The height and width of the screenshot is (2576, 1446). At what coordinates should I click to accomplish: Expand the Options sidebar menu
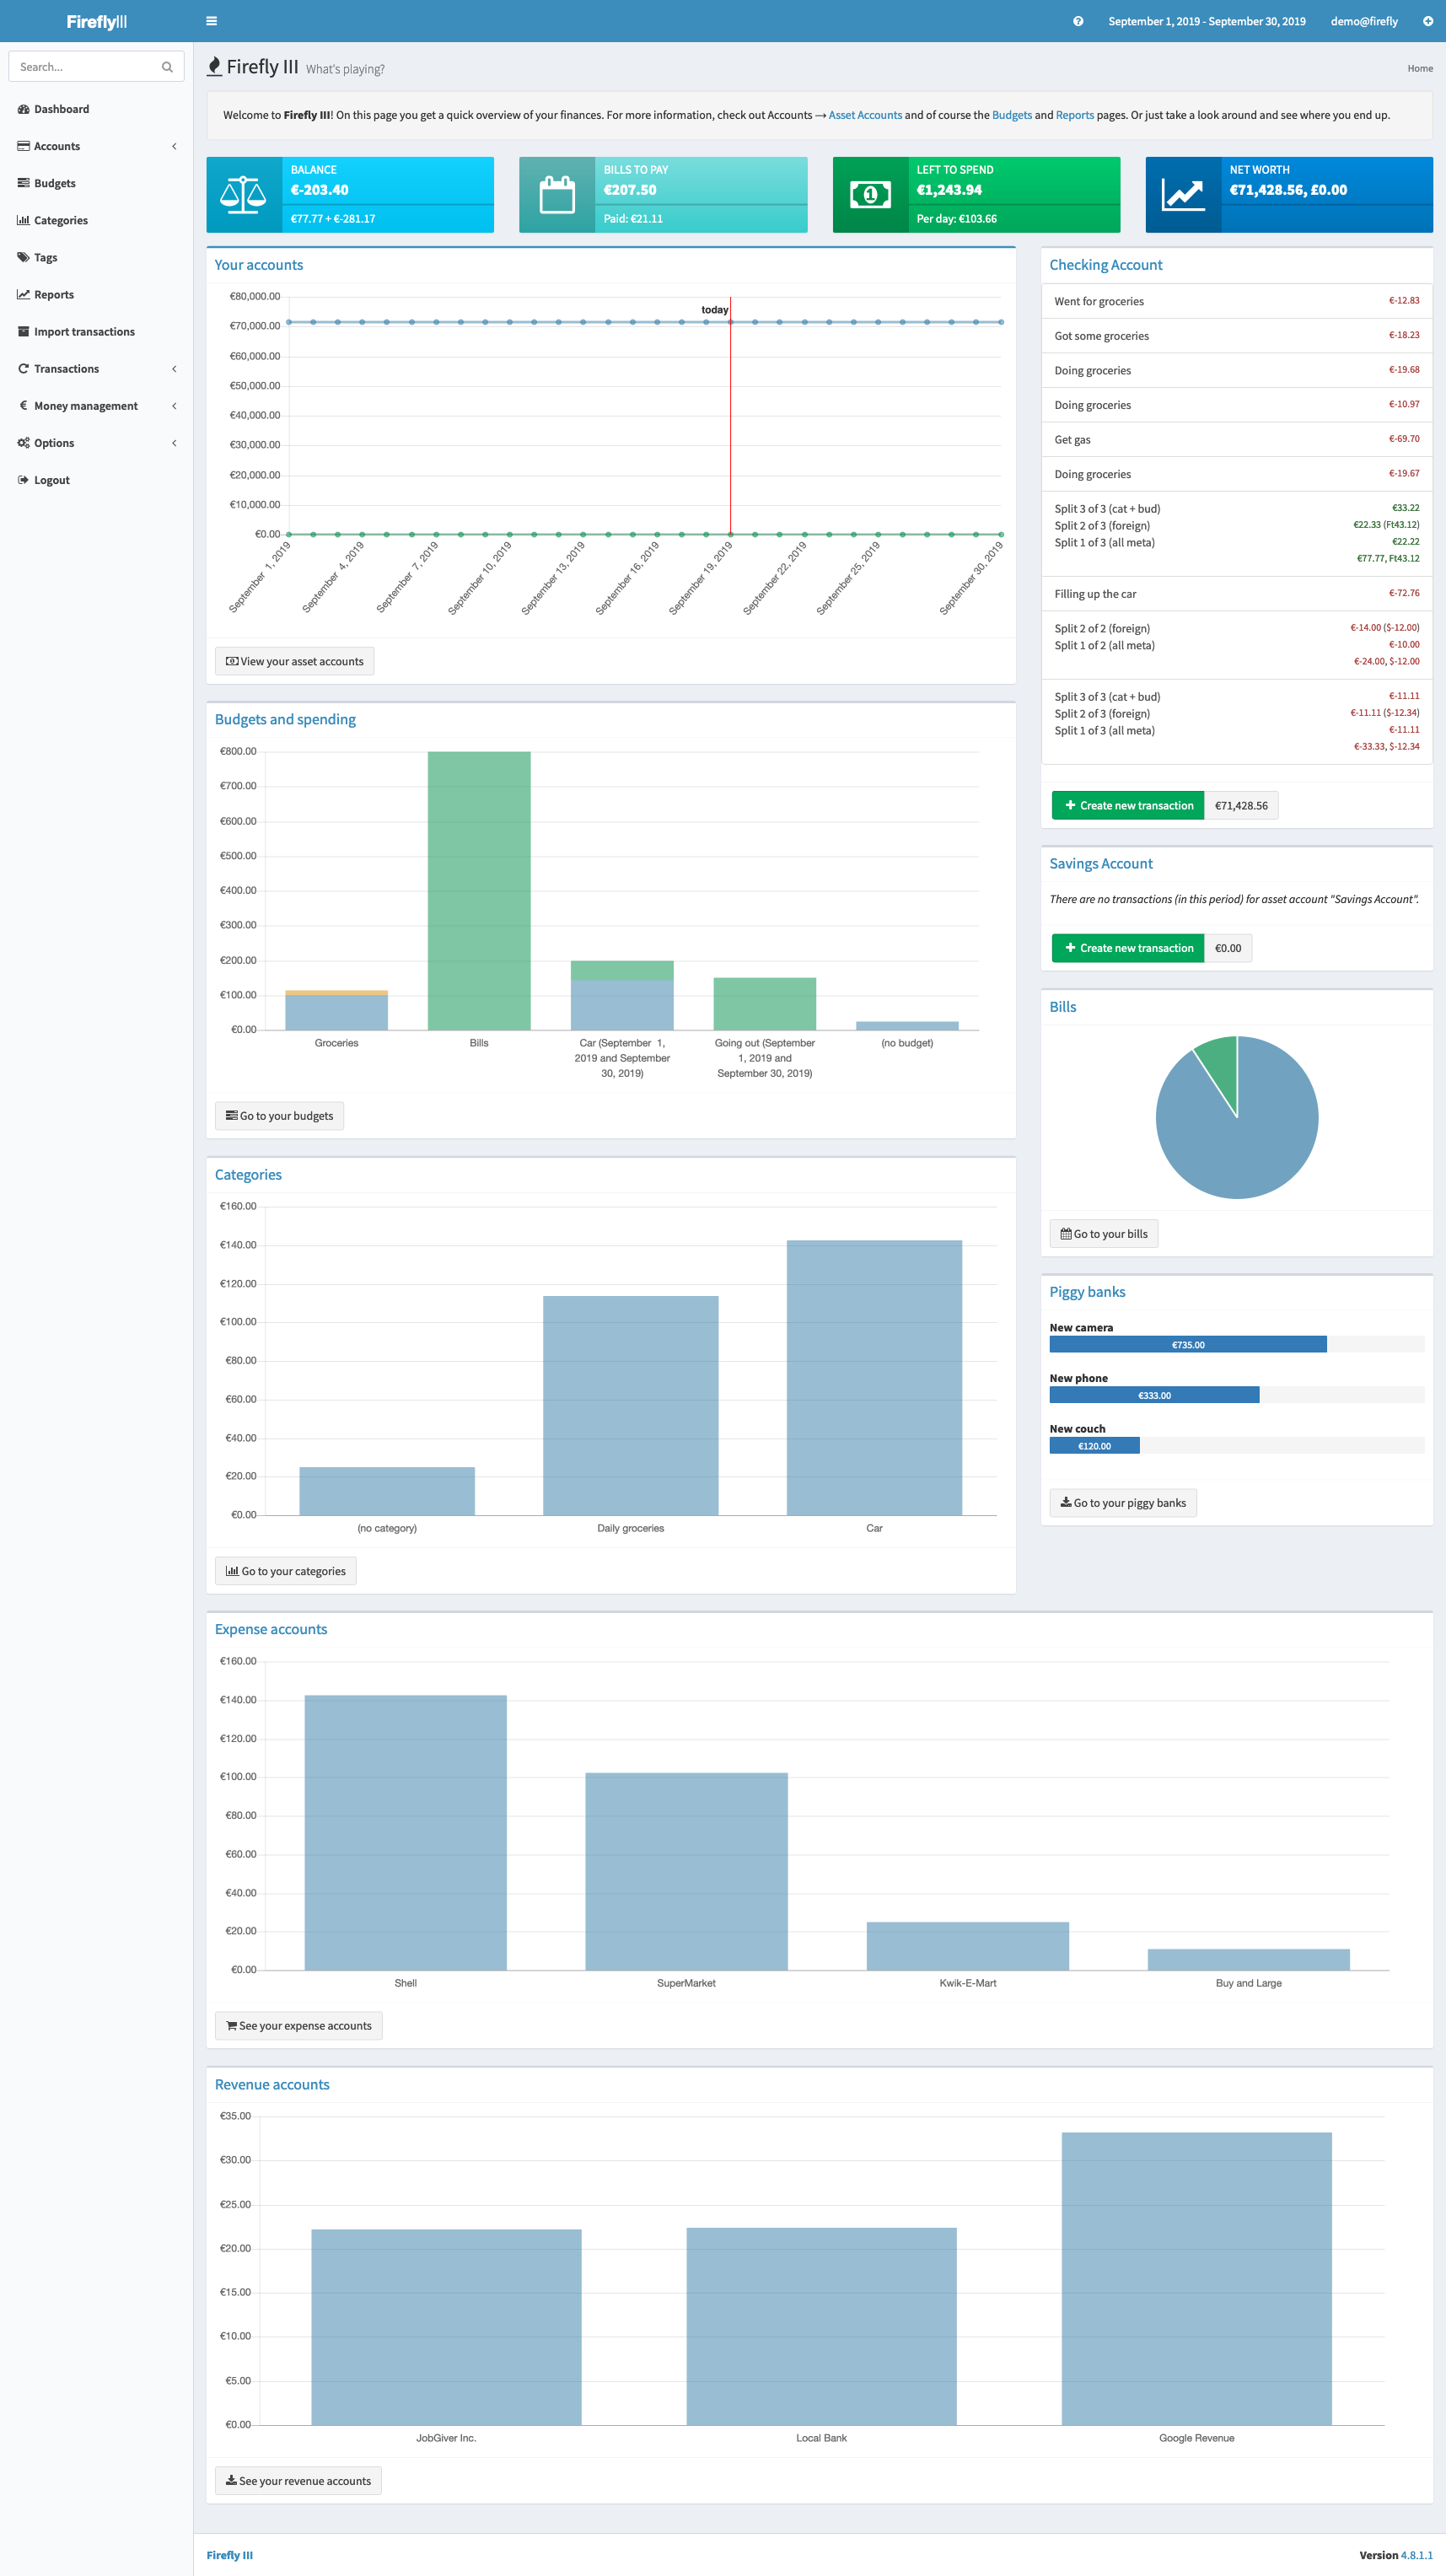point(96,443)
